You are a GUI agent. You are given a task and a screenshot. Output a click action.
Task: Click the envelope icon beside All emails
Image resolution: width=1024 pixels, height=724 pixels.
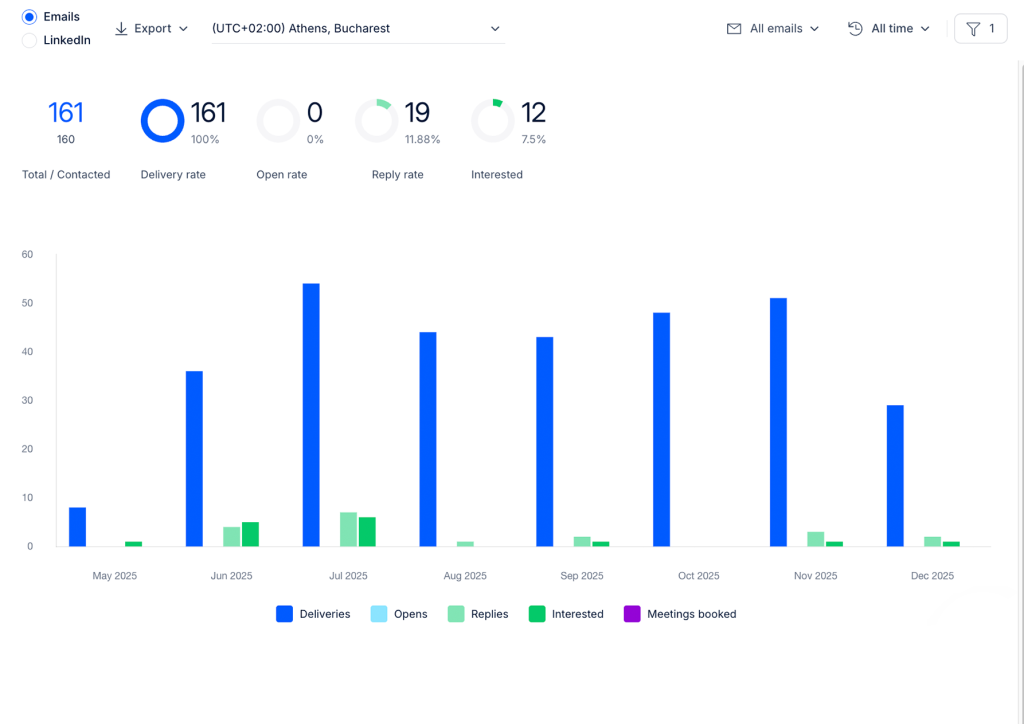[734, 29]
